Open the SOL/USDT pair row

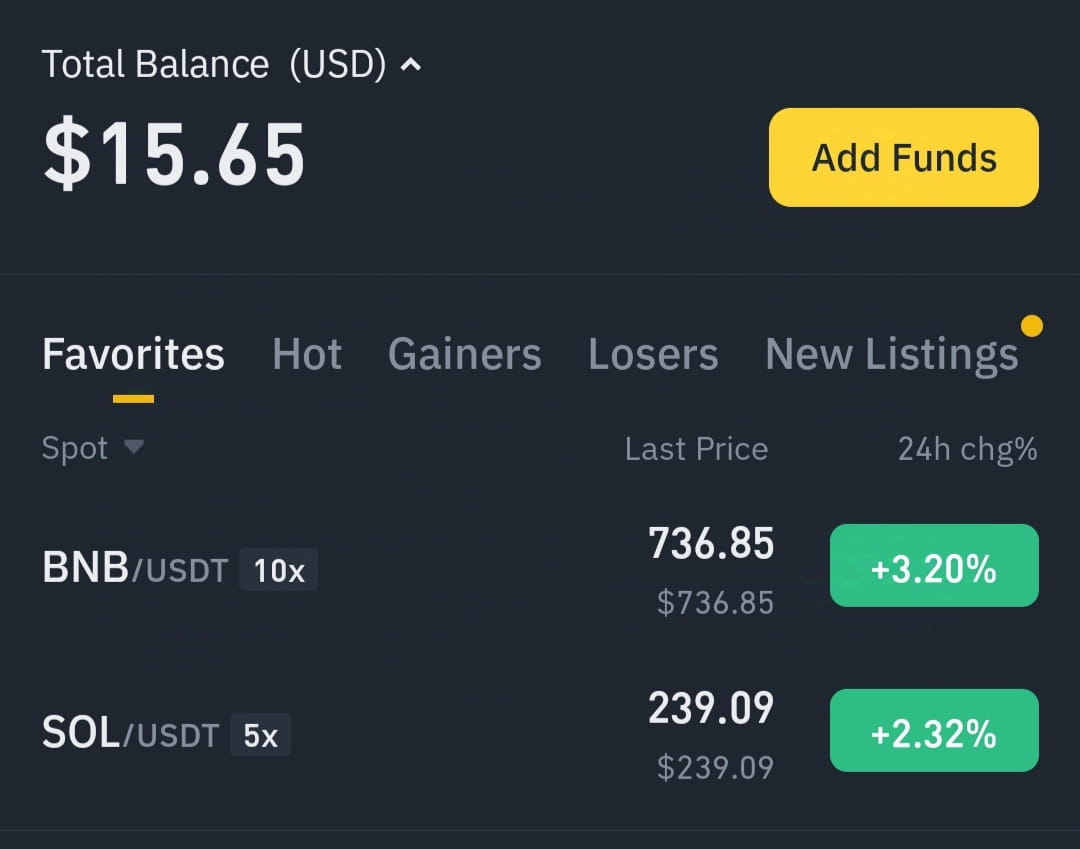(x=540, y=733)
